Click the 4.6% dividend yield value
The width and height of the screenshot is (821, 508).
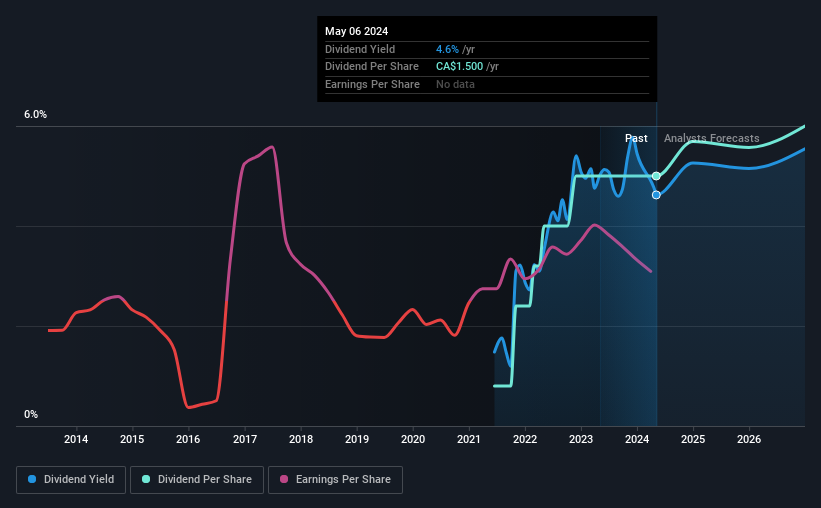(x=447, y=49)
